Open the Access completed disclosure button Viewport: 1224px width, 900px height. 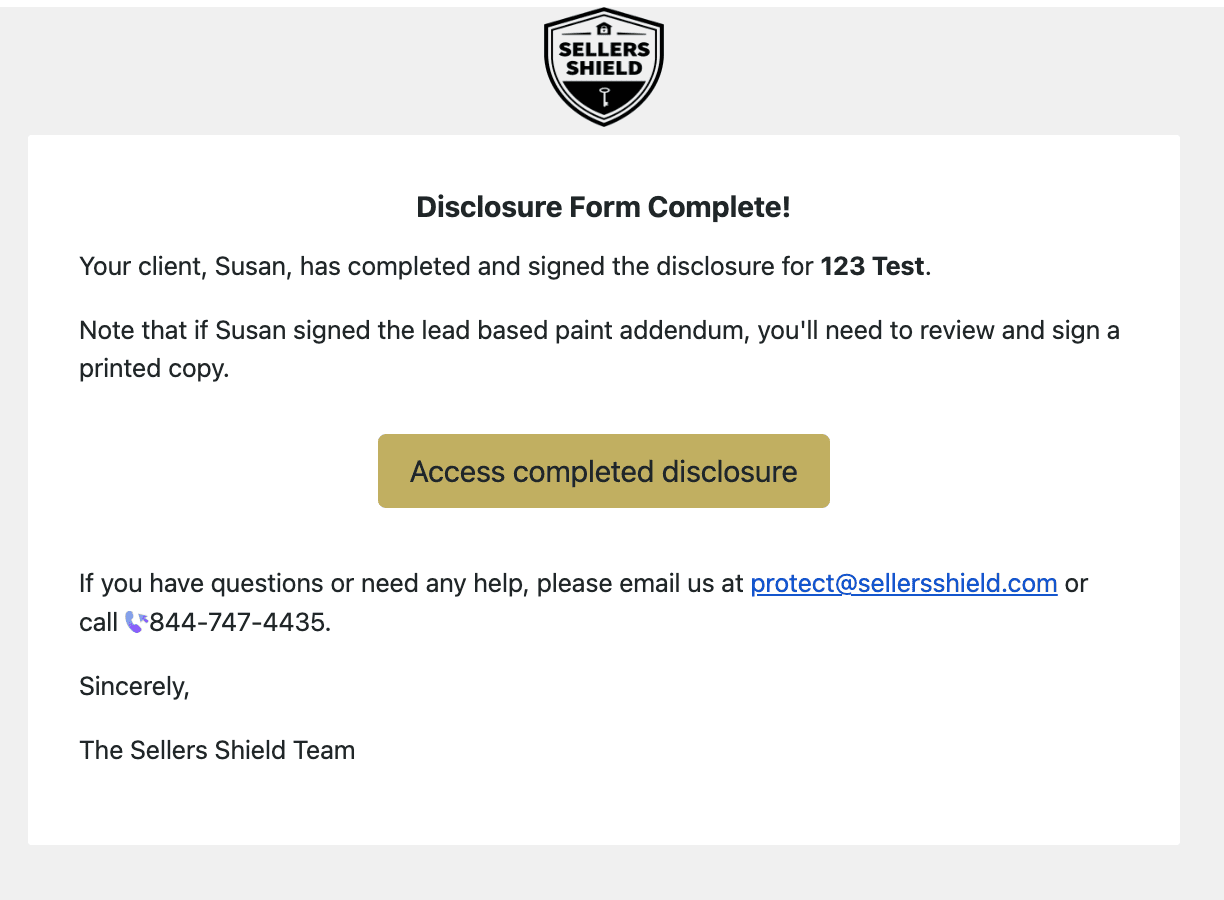click(604, 471)
